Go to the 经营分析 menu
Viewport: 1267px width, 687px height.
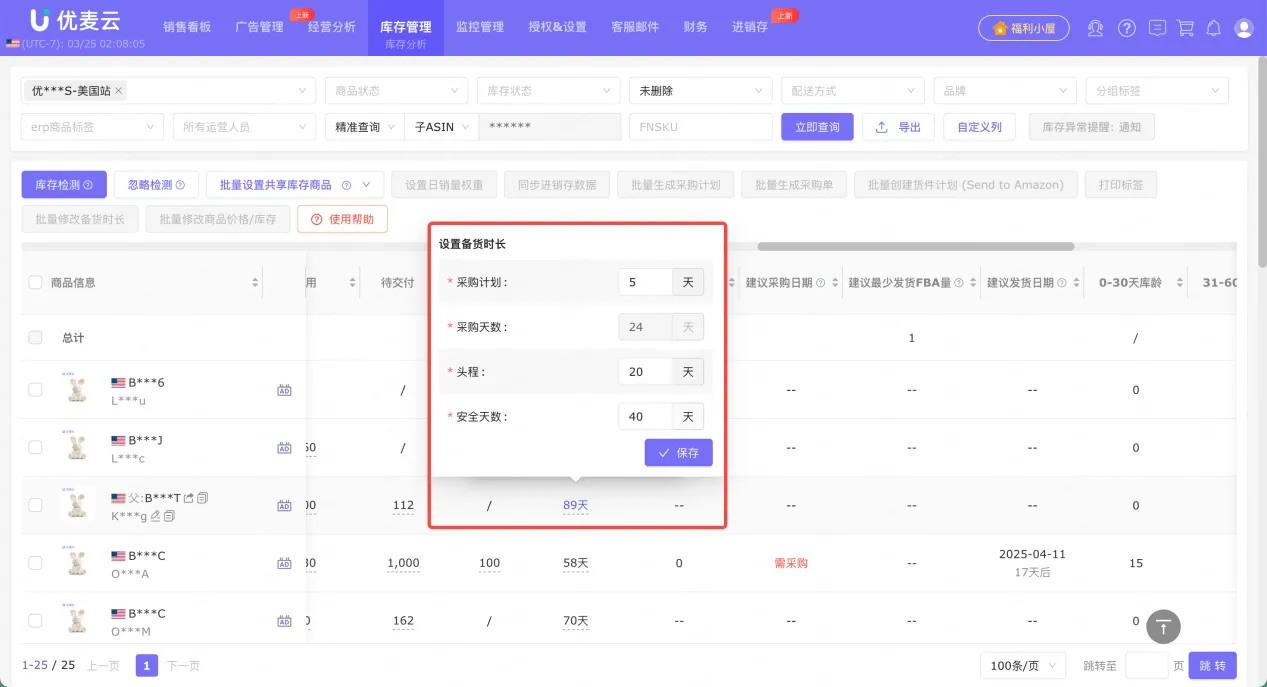click(332, 27)
